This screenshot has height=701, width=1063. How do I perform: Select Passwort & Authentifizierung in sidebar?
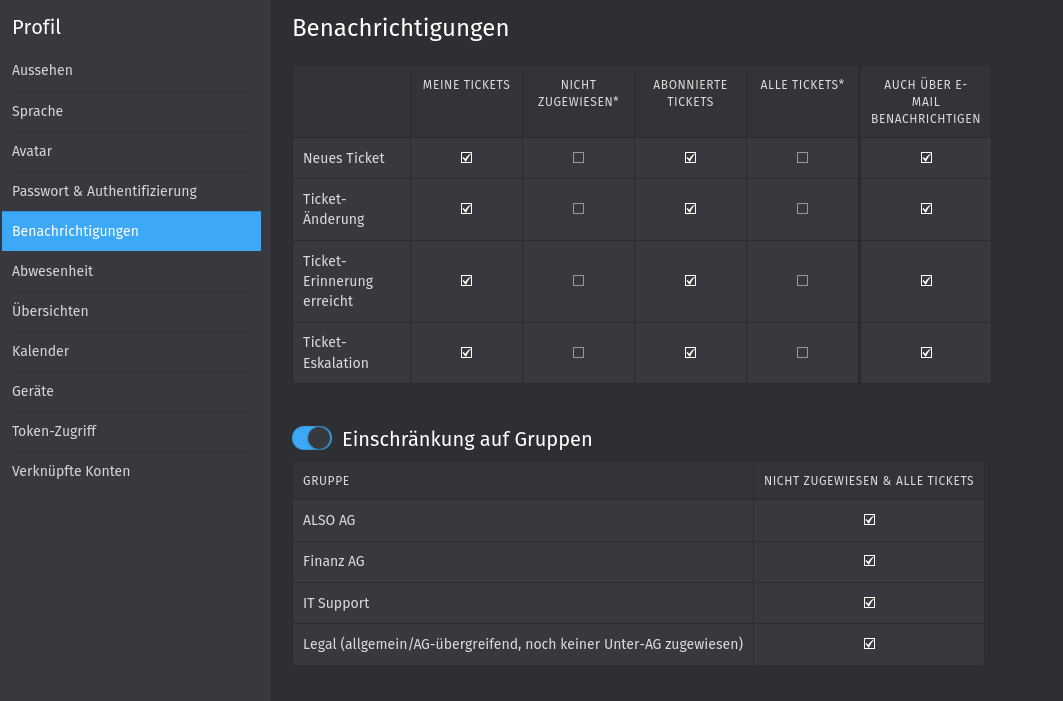pyautogui.click(x=104, y=191)
